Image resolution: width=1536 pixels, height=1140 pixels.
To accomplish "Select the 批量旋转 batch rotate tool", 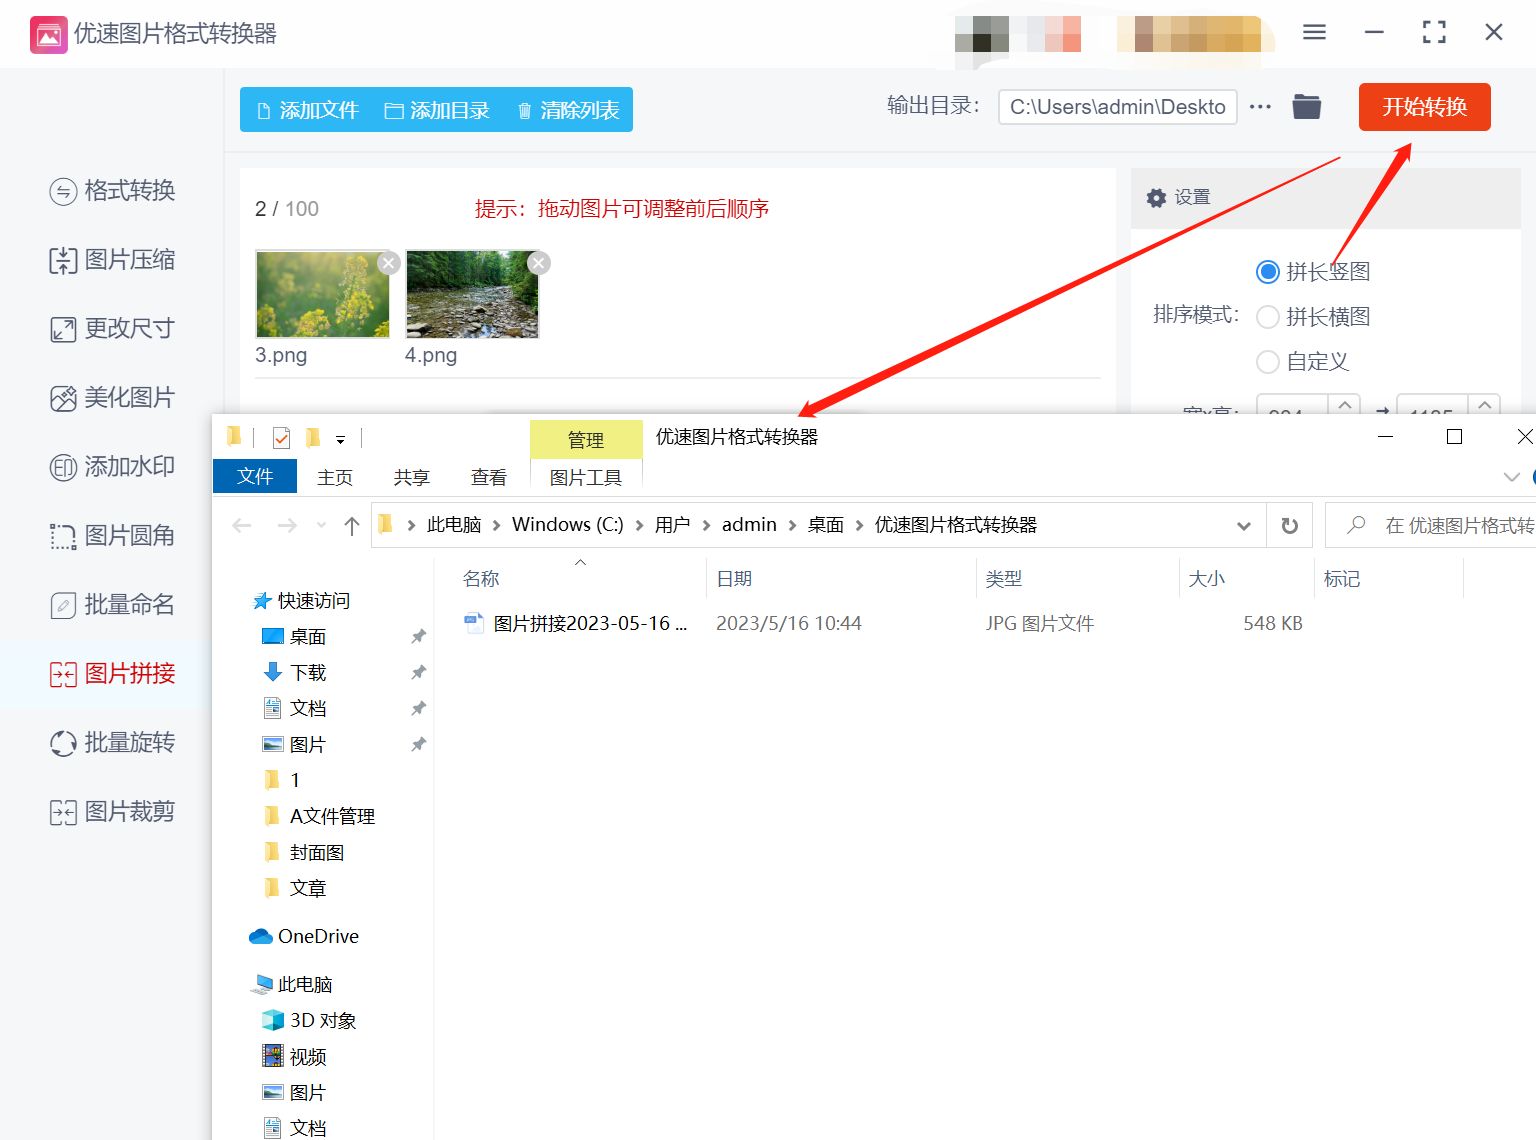I will pyautogui.click(x=113, y=743).
